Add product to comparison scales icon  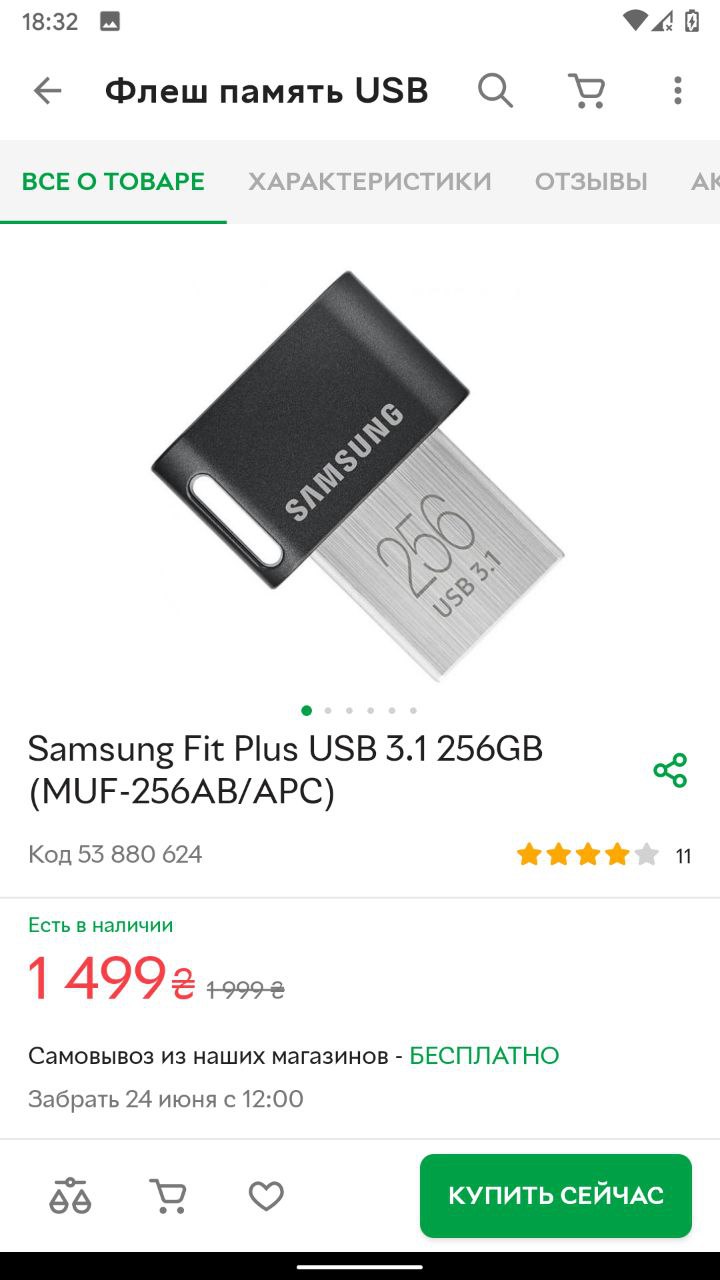click(x=70, y=1195)
